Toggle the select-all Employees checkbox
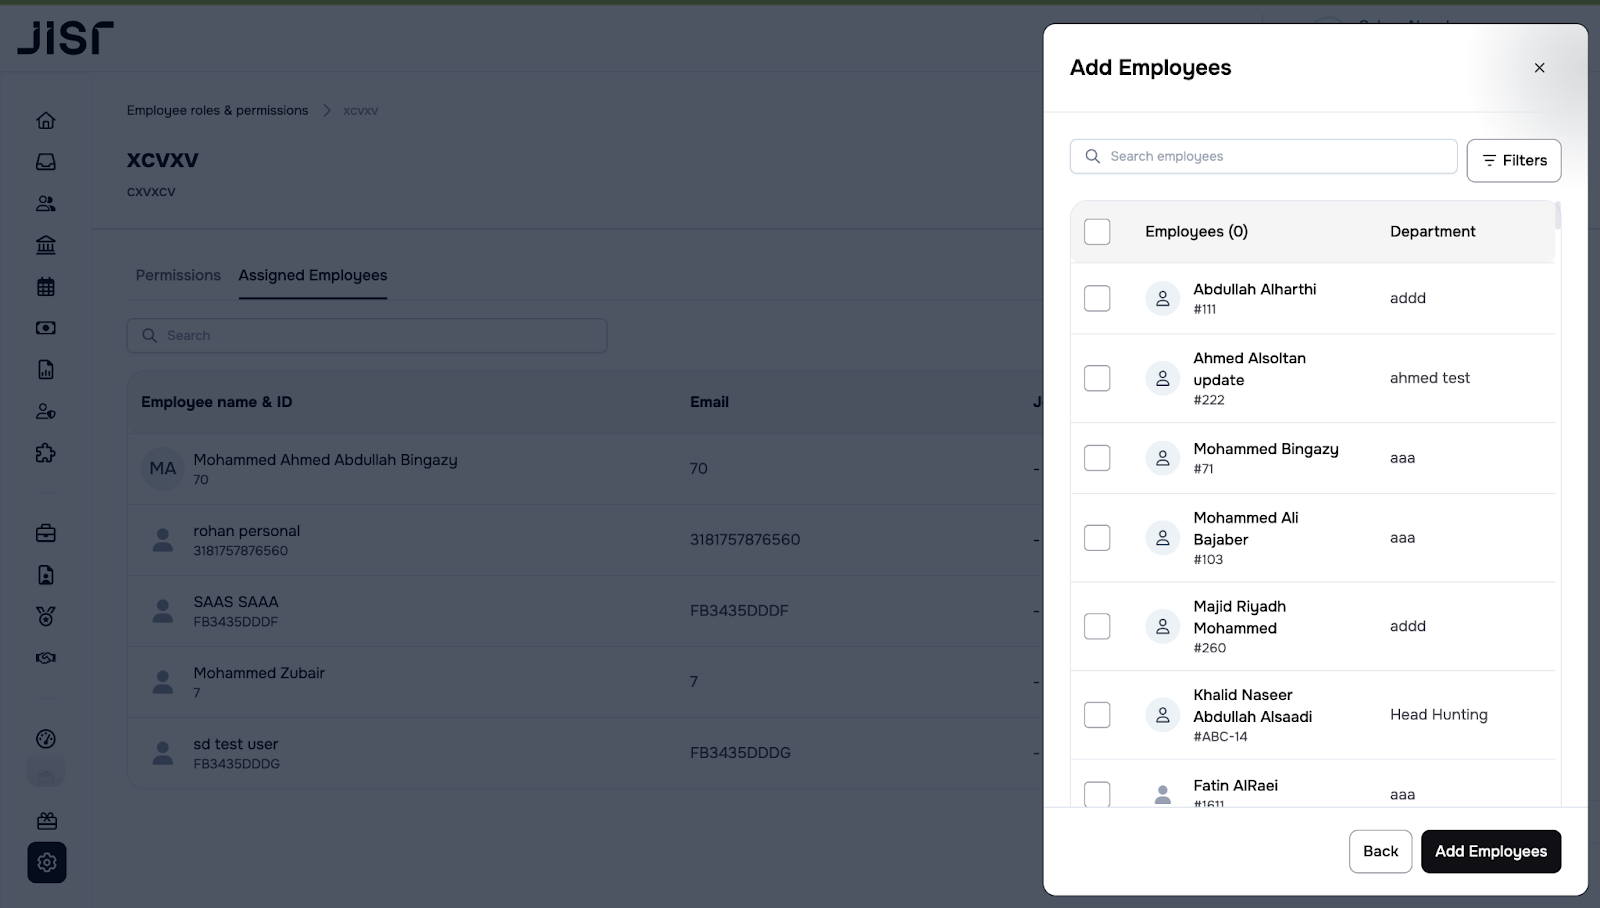Screen dimensions: 1600x908 1097,232
